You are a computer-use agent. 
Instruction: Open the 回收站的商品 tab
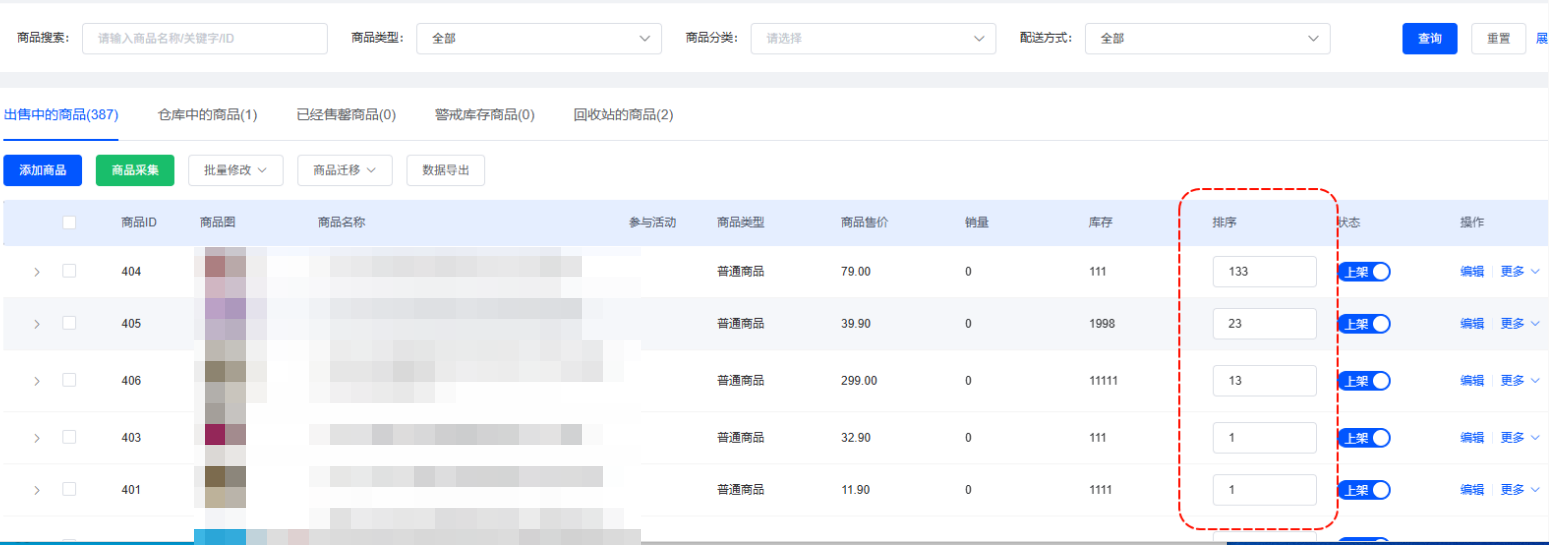623,115
